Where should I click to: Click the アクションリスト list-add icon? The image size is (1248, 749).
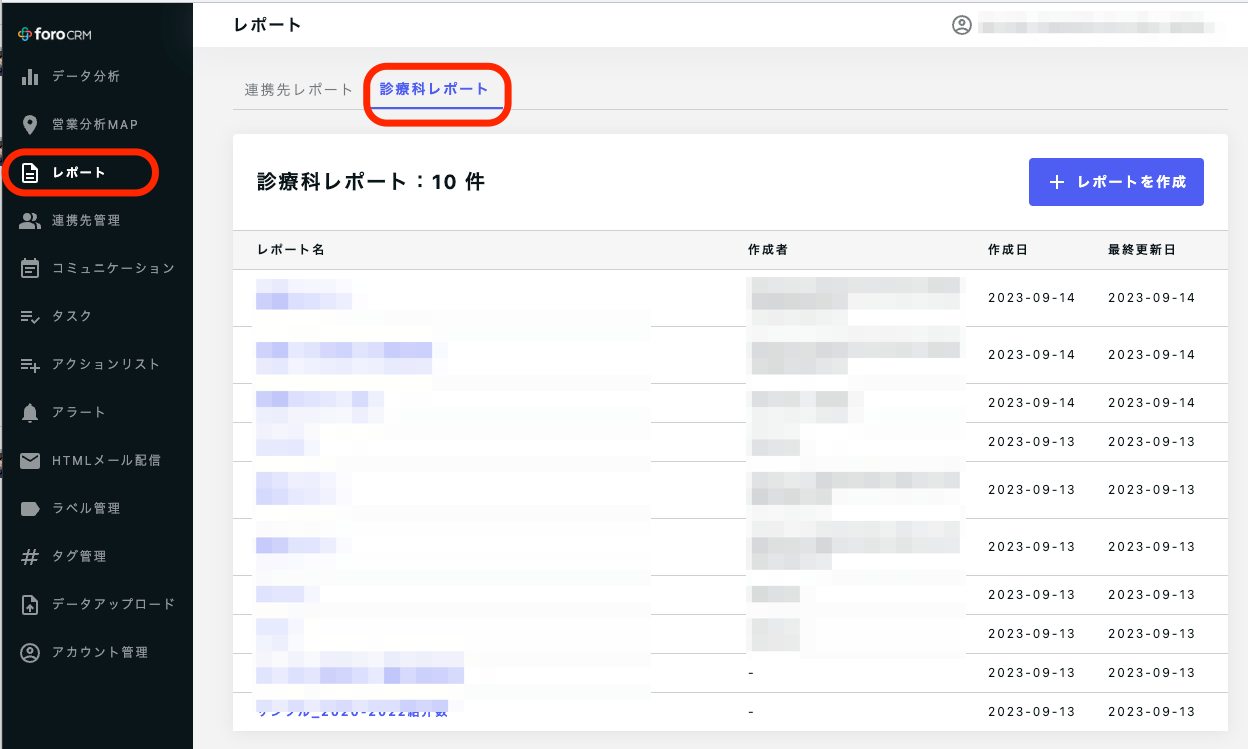tap(30, 364)
